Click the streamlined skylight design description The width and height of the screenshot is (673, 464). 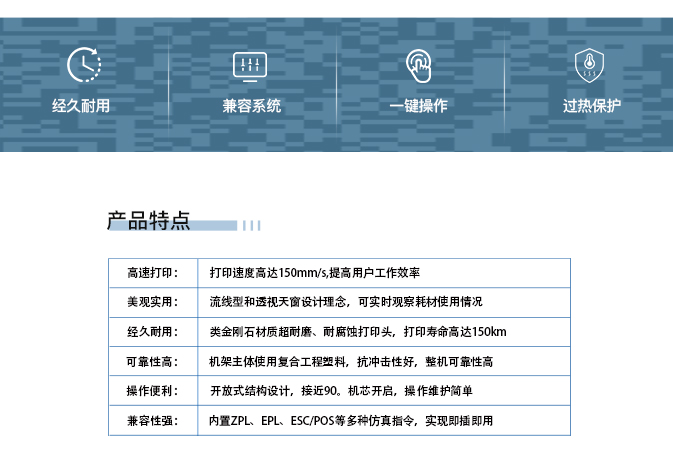coord(345,302)
